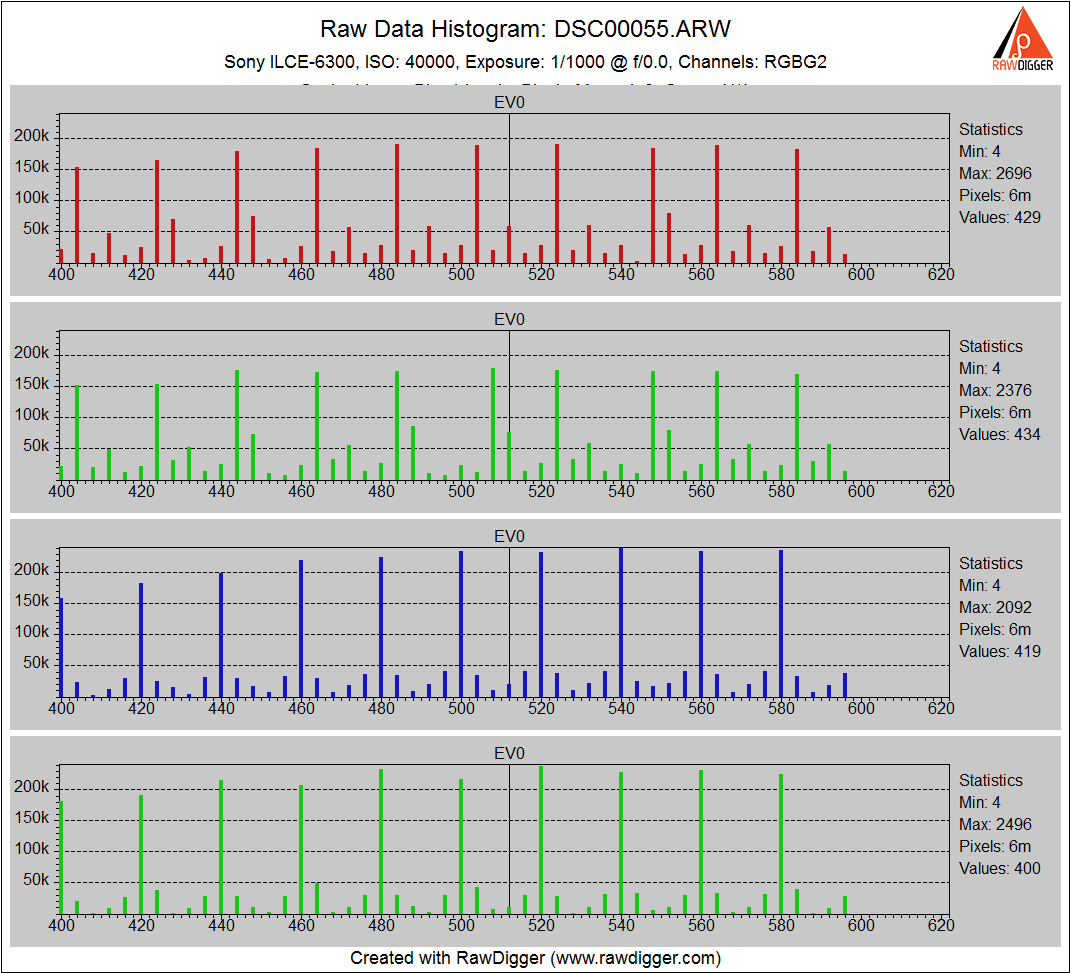
Task: Click the tallest blue bar at value 540
Action: (x=621, y=622)
